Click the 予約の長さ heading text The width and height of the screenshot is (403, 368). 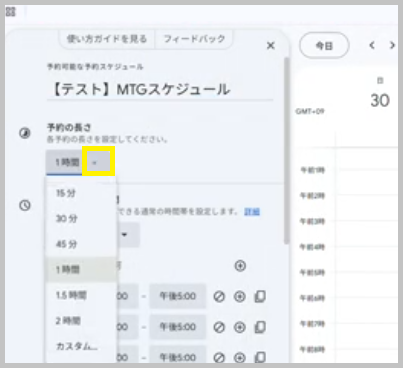[x=69, y=127]
